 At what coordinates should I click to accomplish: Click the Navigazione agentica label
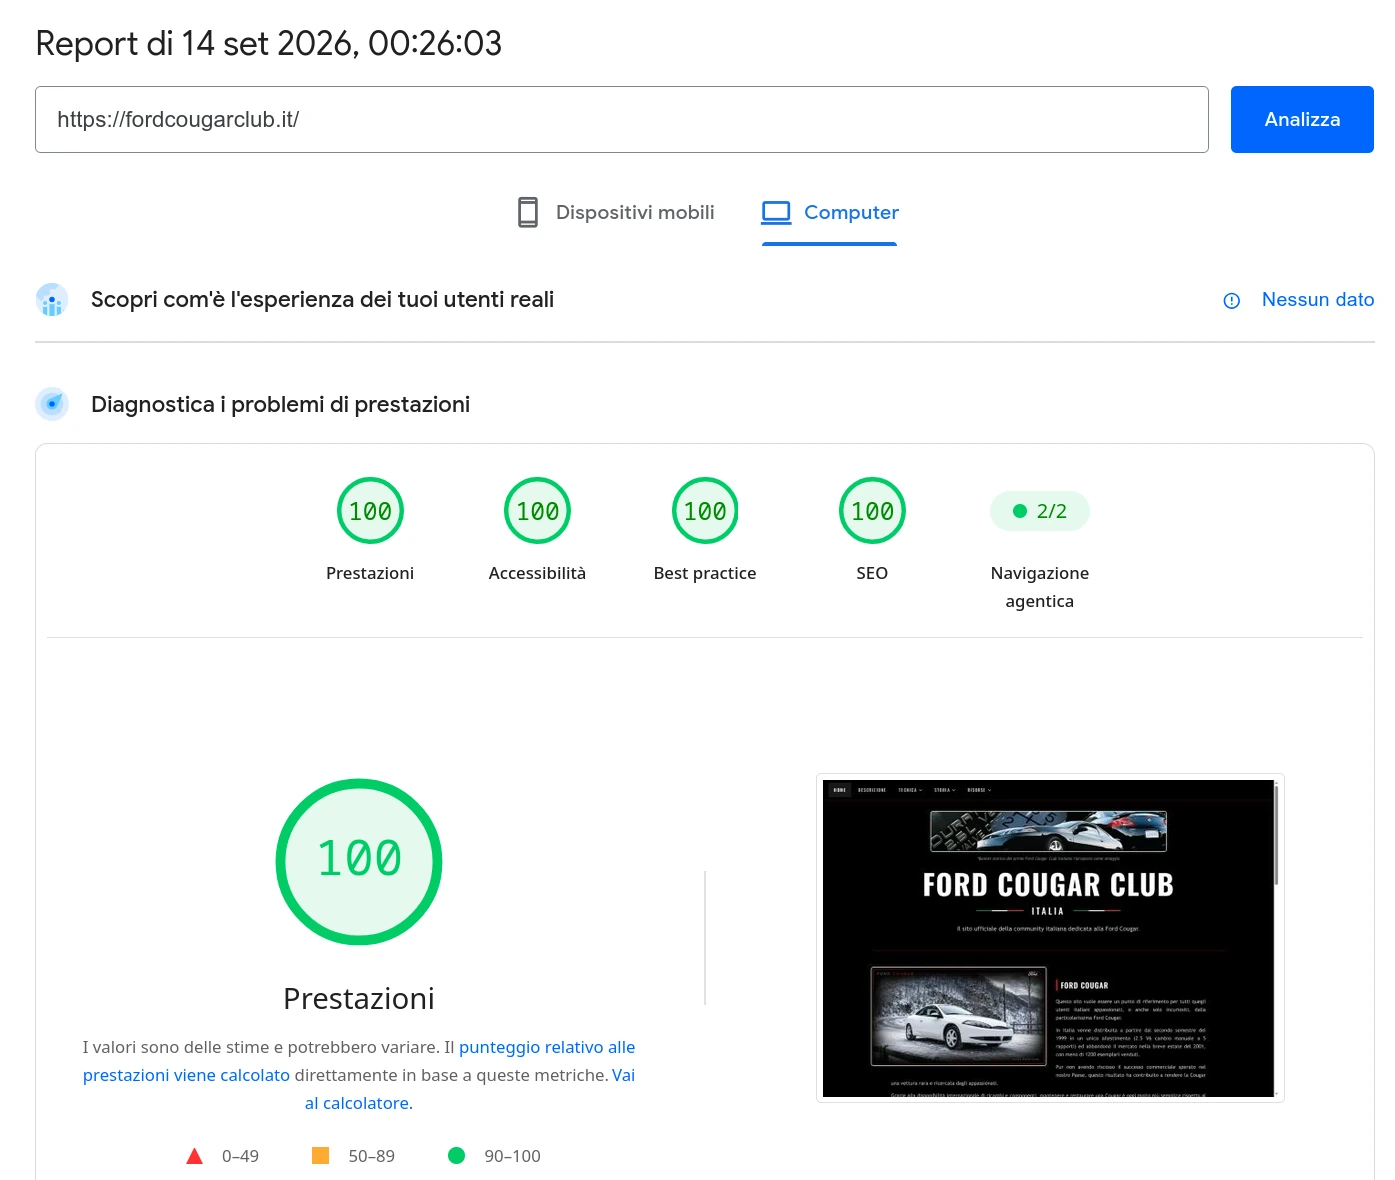(x=1039, y=587)
